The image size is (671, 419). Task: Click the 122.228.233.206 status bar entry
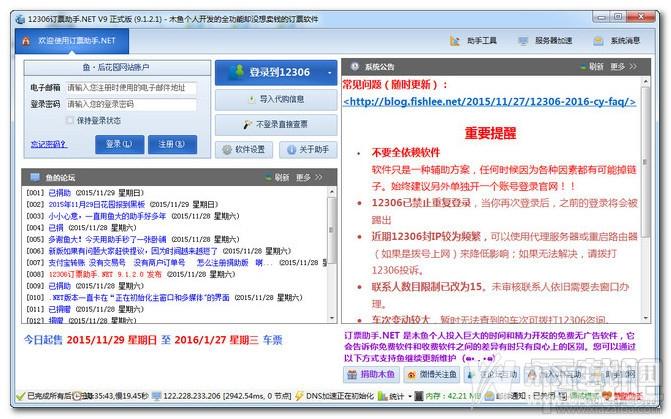tap(222, 396)
